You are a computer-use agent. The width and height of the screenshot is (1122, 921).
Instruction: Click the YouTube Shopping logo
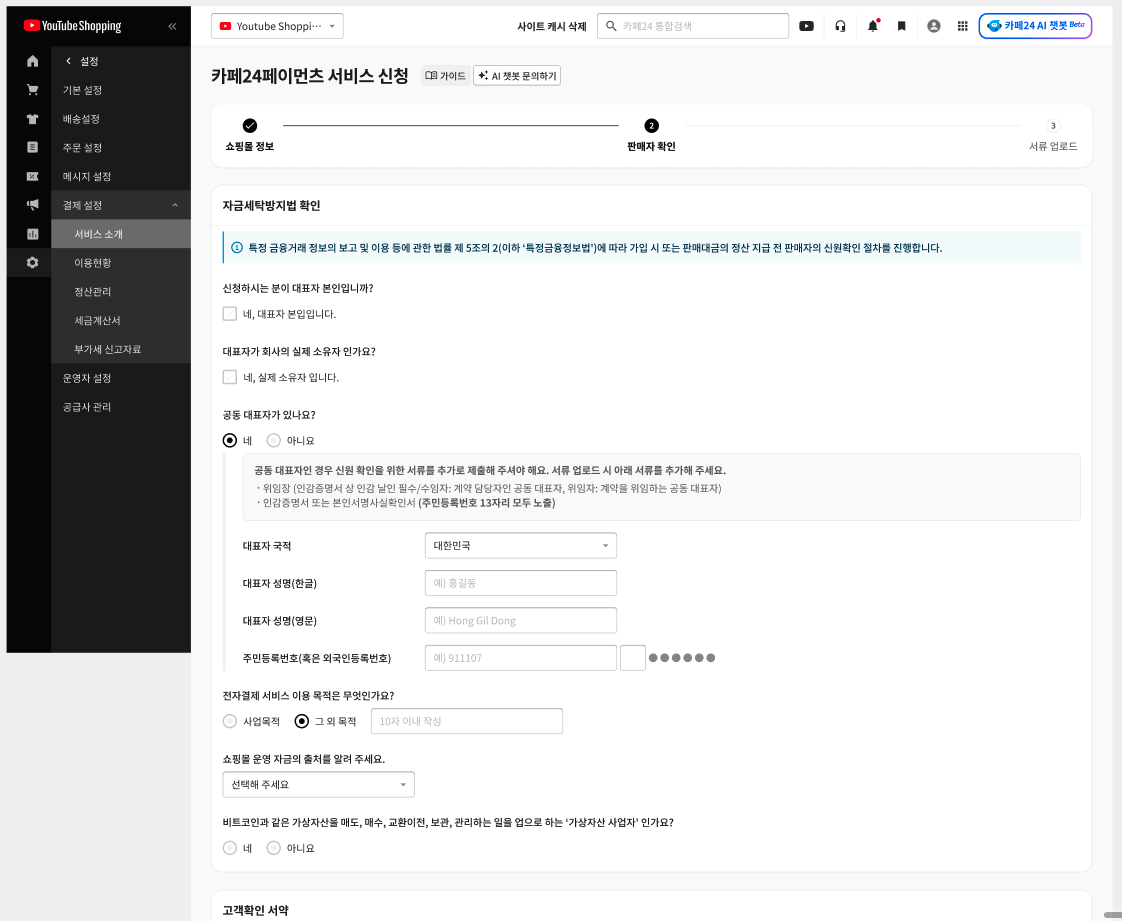click(72, 26)
